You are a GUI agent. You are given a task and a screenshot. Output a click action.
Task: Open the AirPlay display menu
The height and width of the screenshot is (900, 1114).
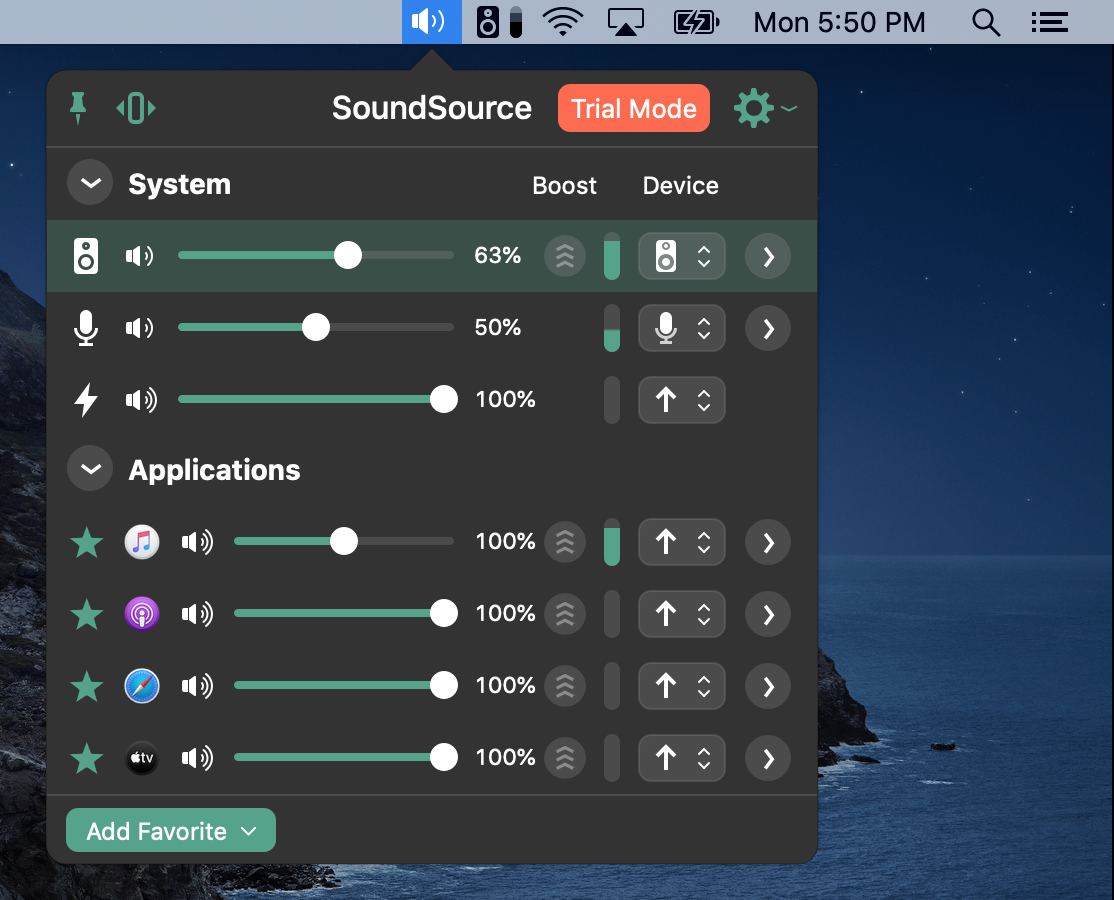[626, 22]
